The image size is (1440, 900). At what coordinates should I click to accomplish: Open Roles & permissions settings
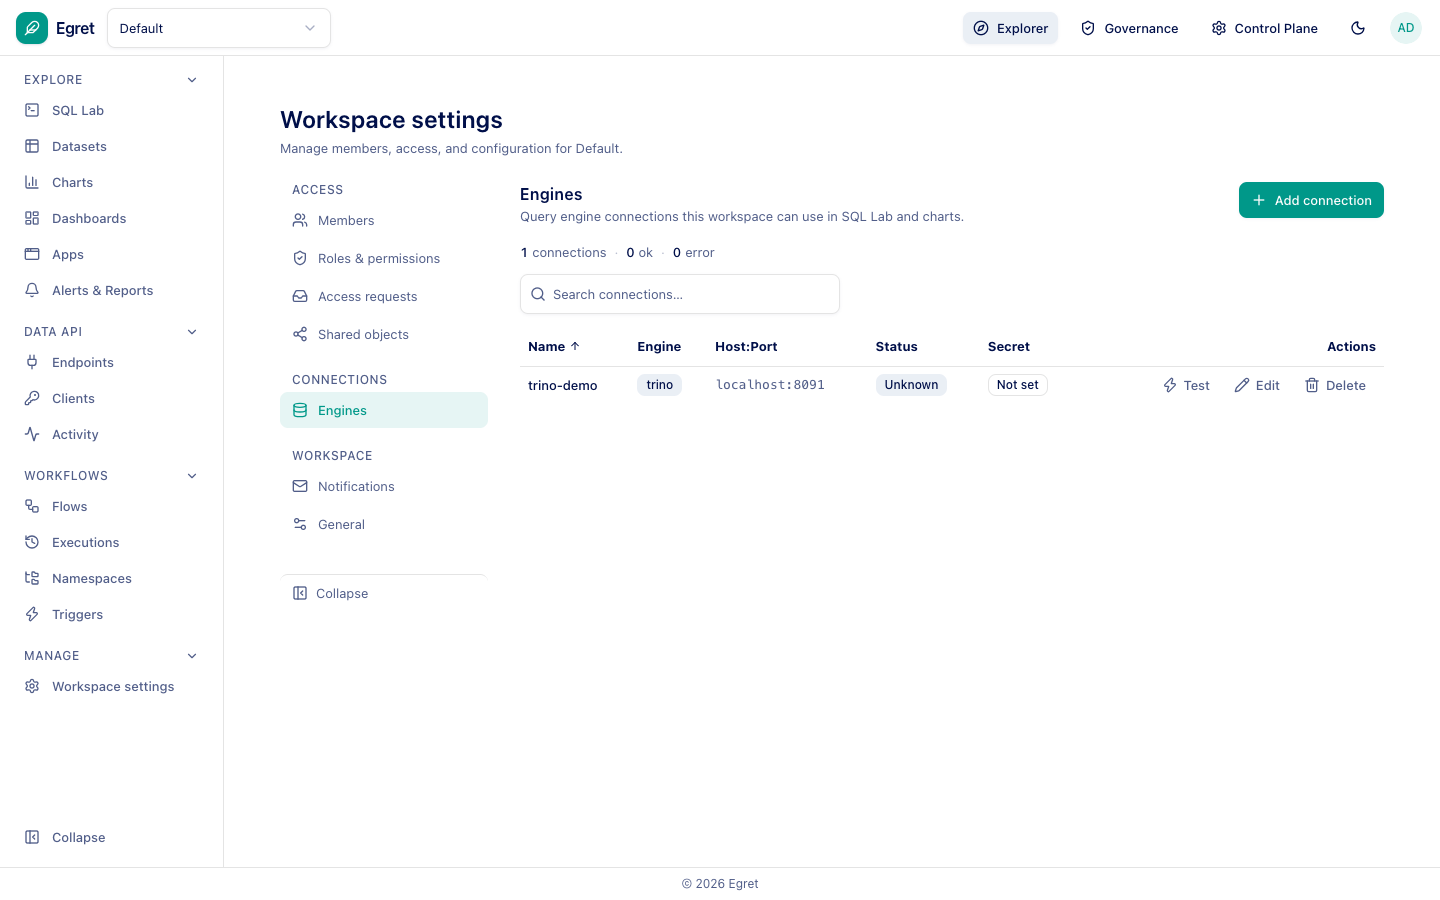(384, 258)
